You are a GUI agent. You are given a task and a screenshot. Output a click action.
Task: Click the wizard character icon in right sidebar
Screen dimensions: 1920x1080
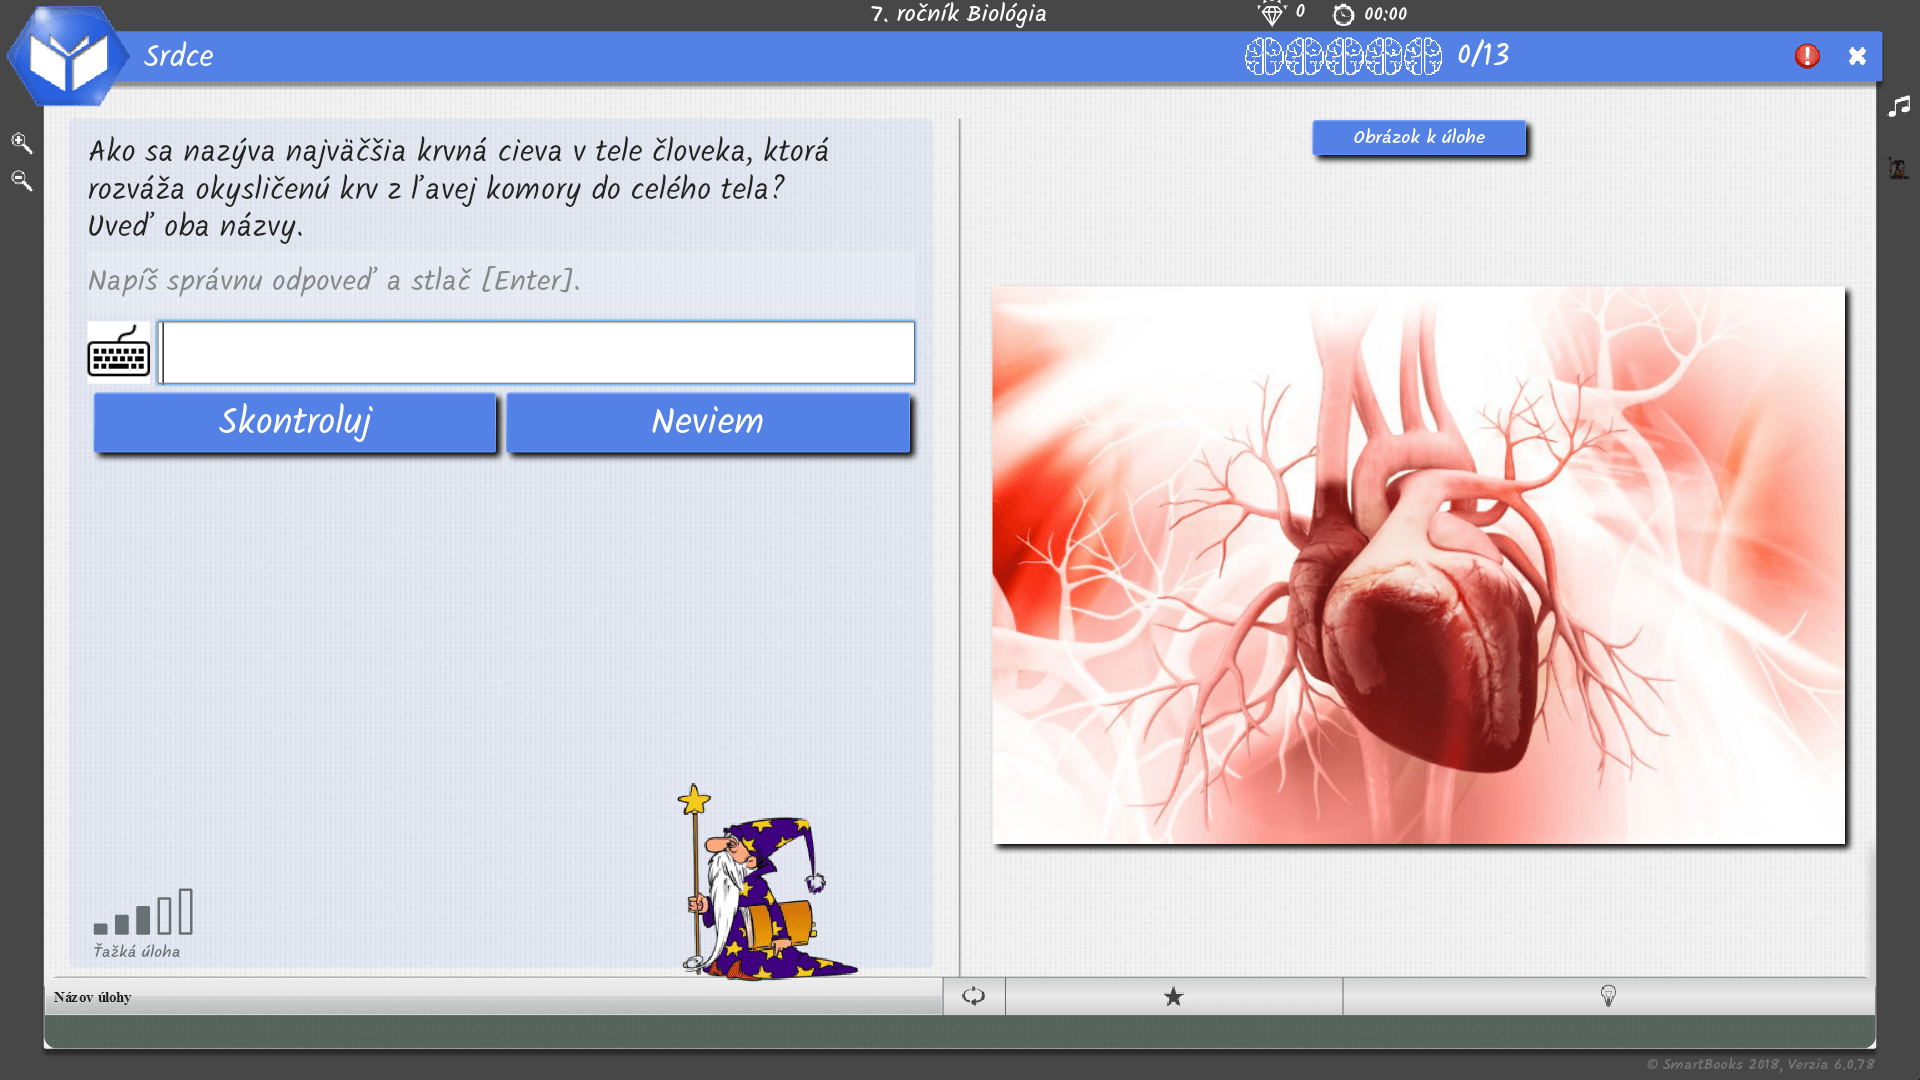(1898, 168)
